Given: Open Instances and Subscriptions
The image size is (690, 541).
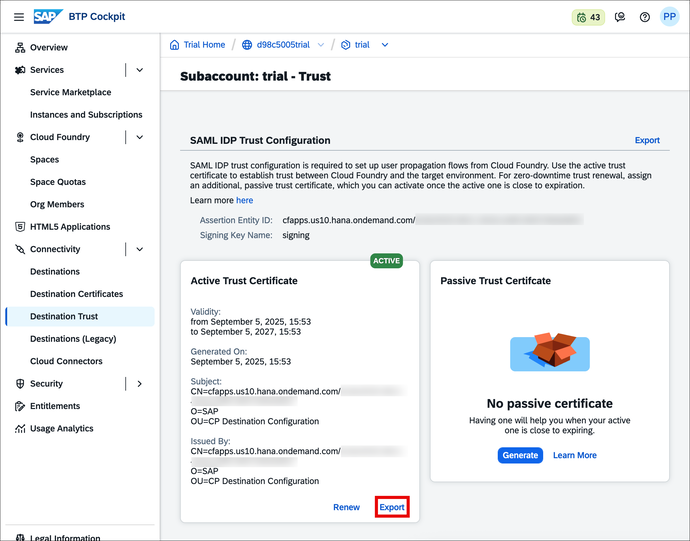Looking at the screenshot, I should click(86, 114).
